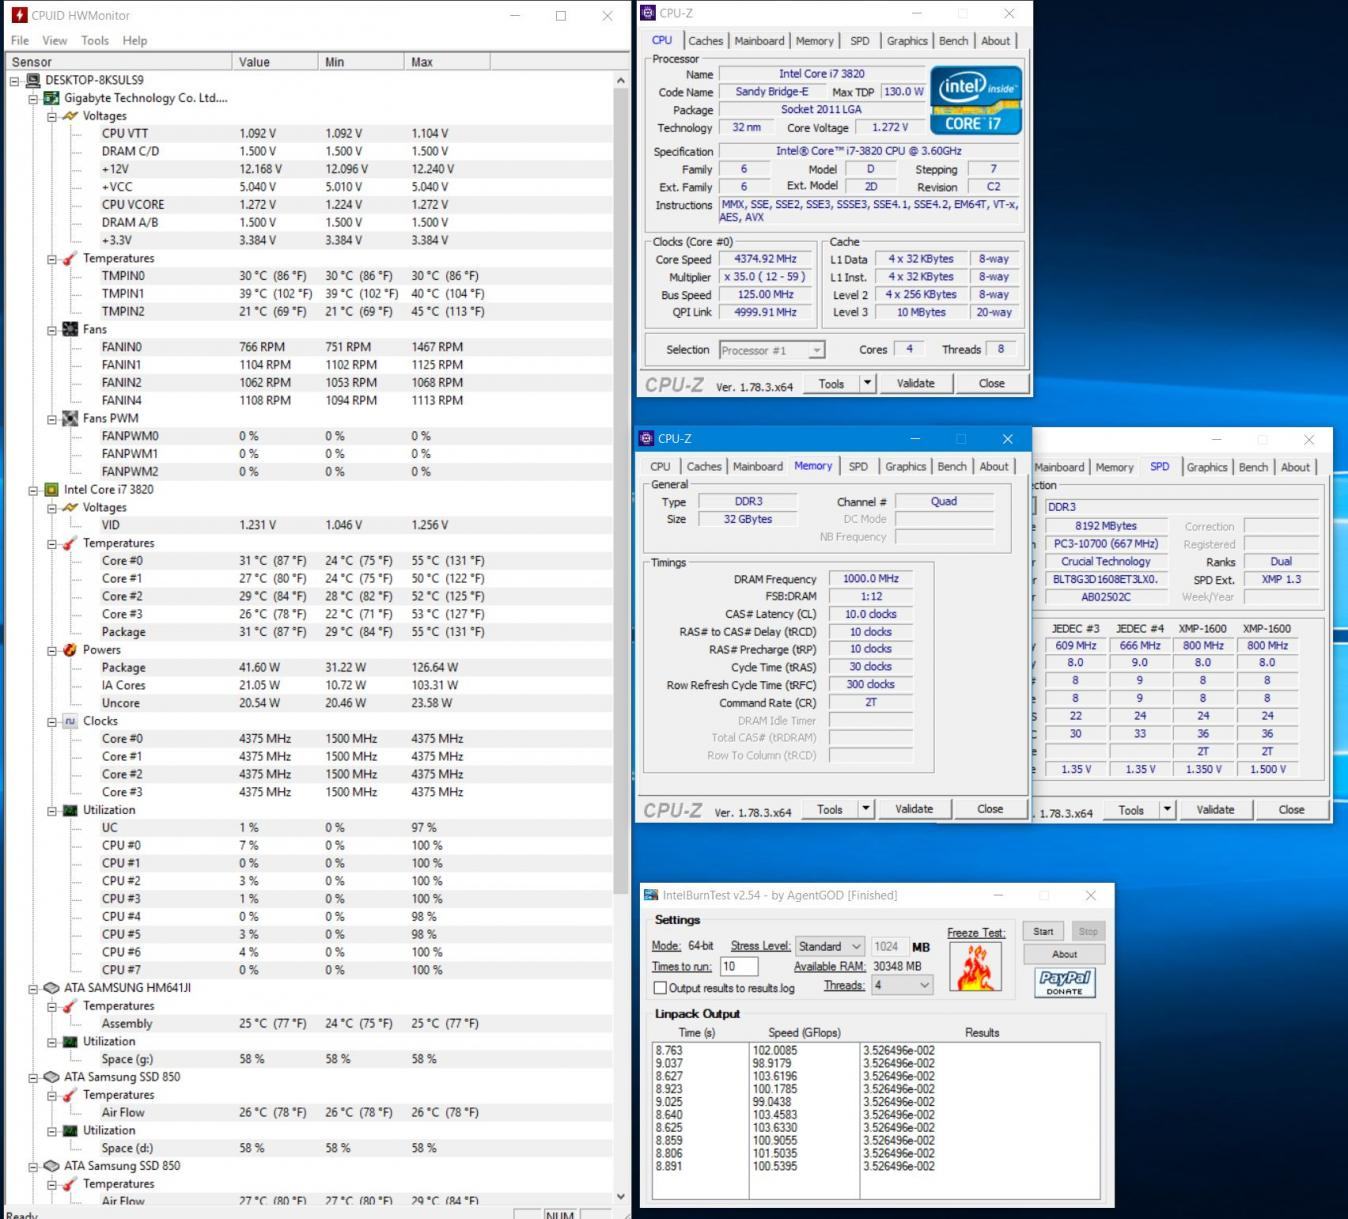This screenshot has height=1219, width=1348.
Task: Click the CPU-Z icon in top window title bar
Action: 647,13
